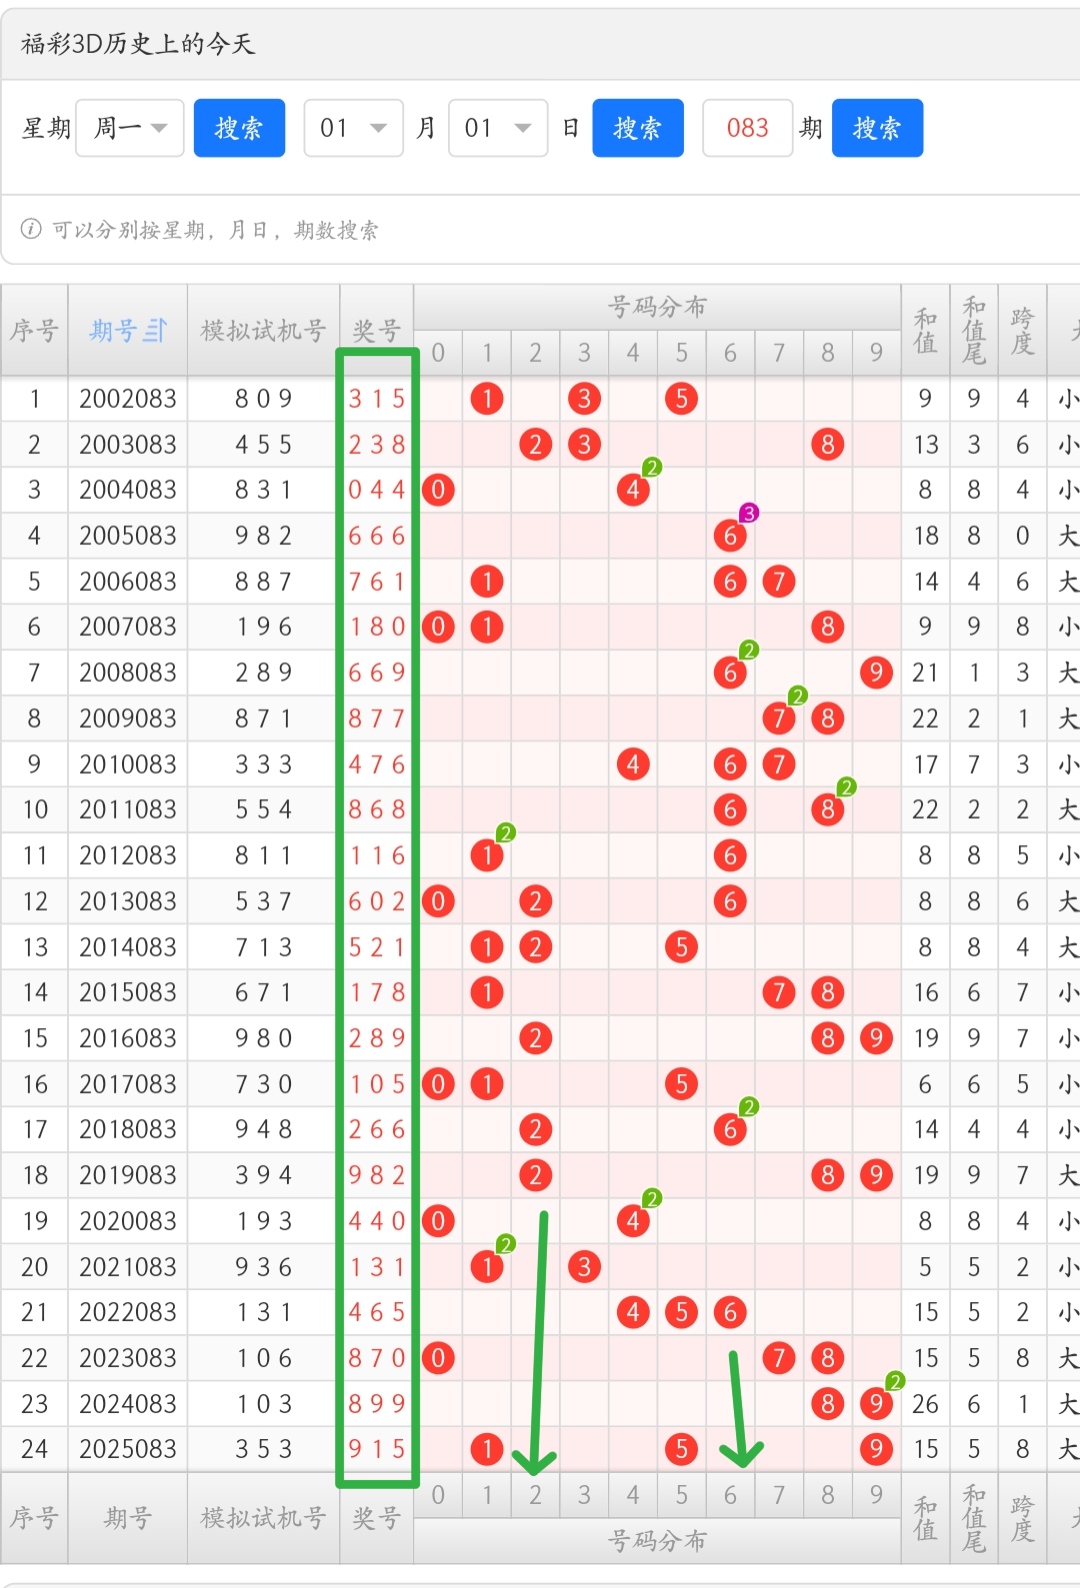Click the red ball 1 in row 2025083
1080x1588 pixels.
click(x=487, y=1450)
